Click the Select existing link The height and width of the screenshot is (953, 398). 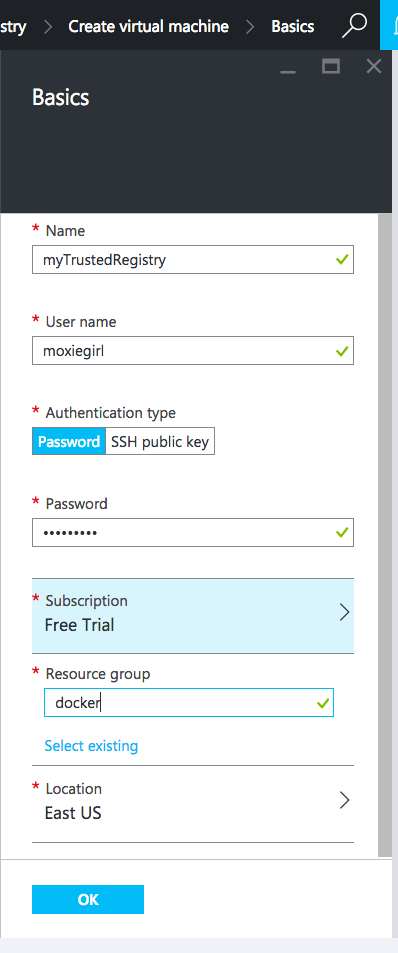(x=91, y=746)
